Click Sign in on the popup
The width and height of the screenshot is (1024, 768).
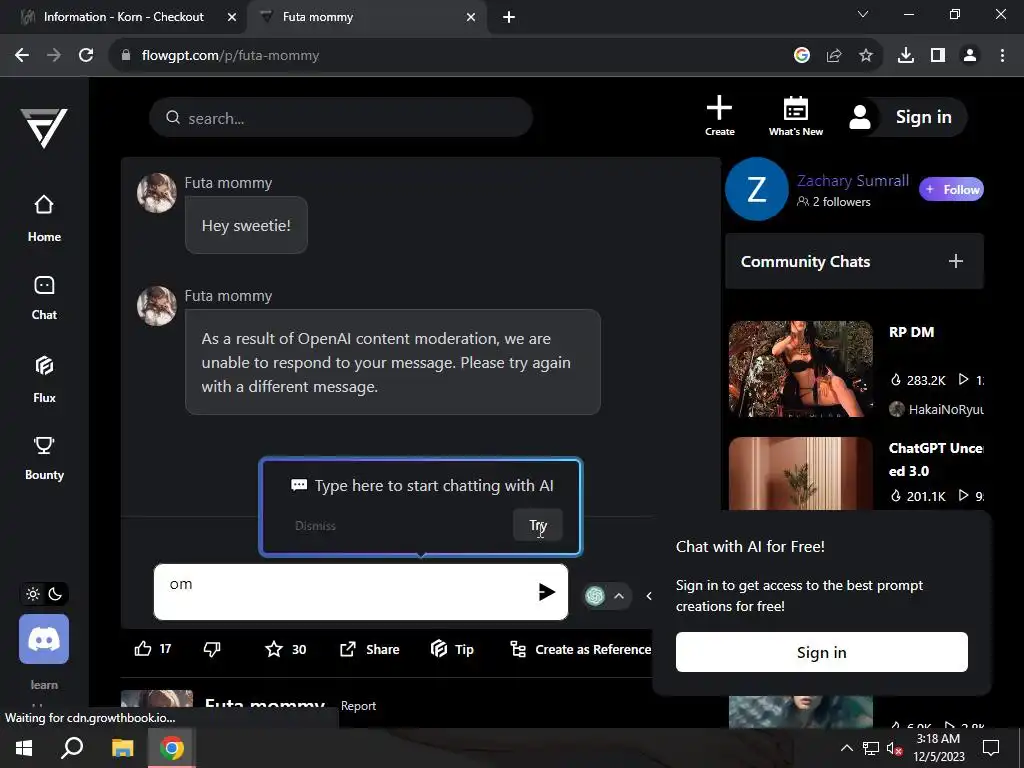tap(822, 652)
